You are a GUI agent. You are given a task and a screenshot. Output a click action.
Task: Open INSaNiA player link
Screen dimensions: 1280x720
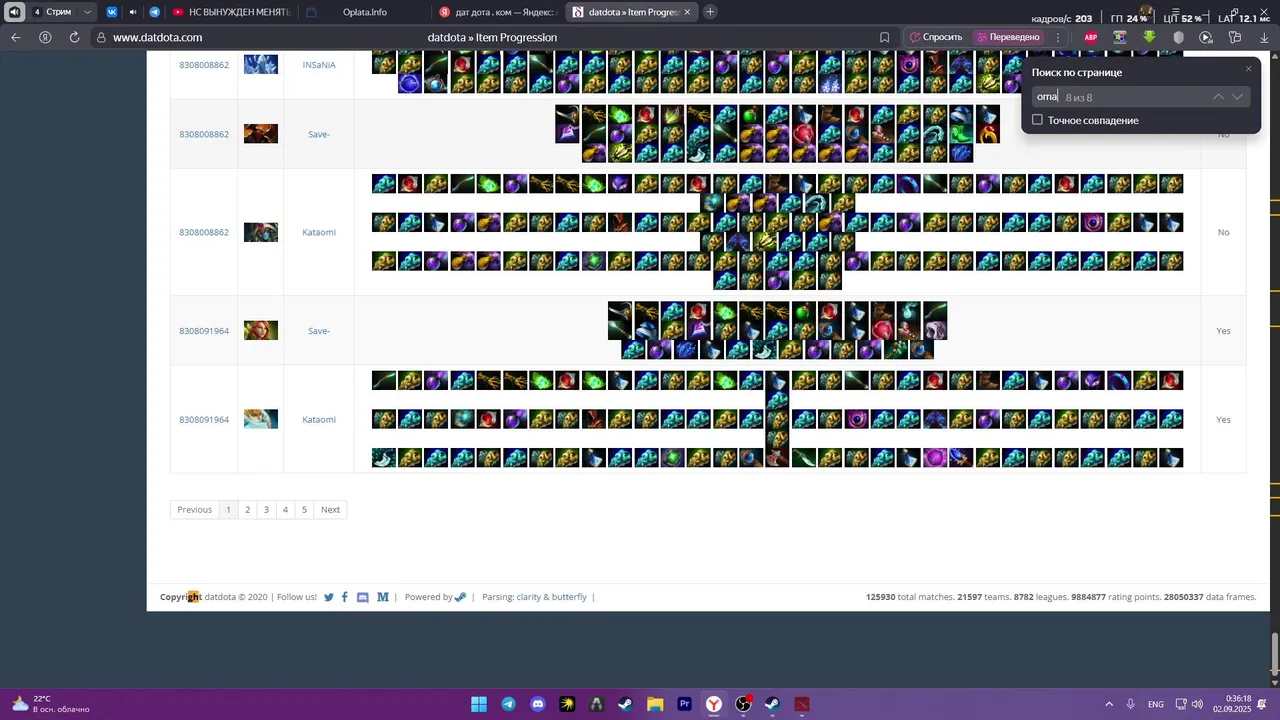click(319, 64)
